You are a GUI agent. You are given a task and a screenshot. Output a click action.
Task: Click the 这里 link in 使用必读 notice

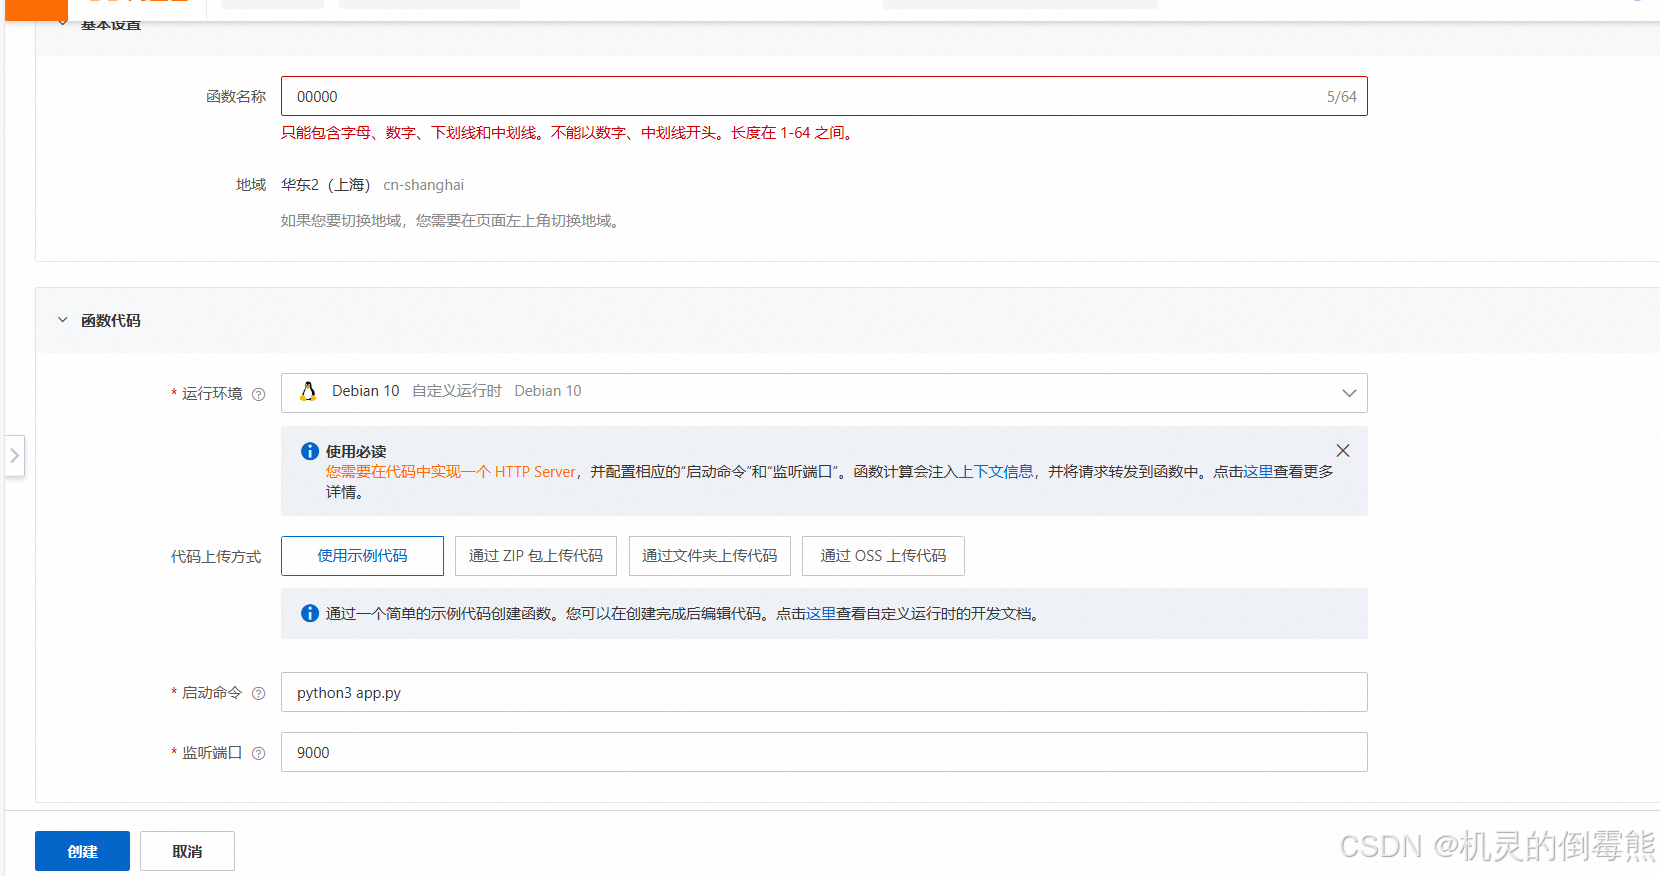coord(1258,471)
